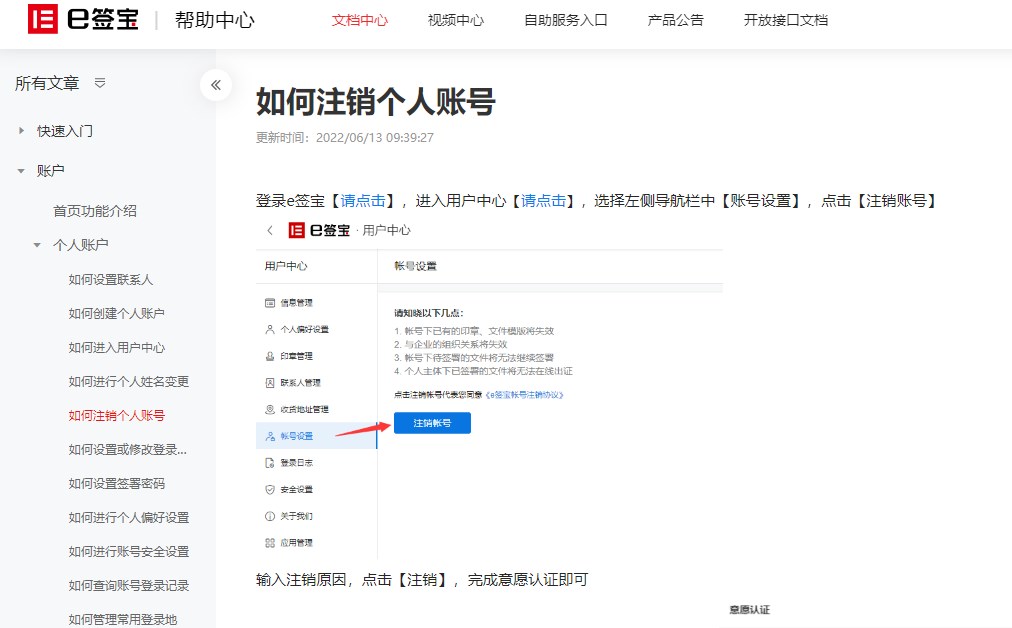Open 如何创建个人账户 article
1012x628 pixels.
tap(116, 314)
